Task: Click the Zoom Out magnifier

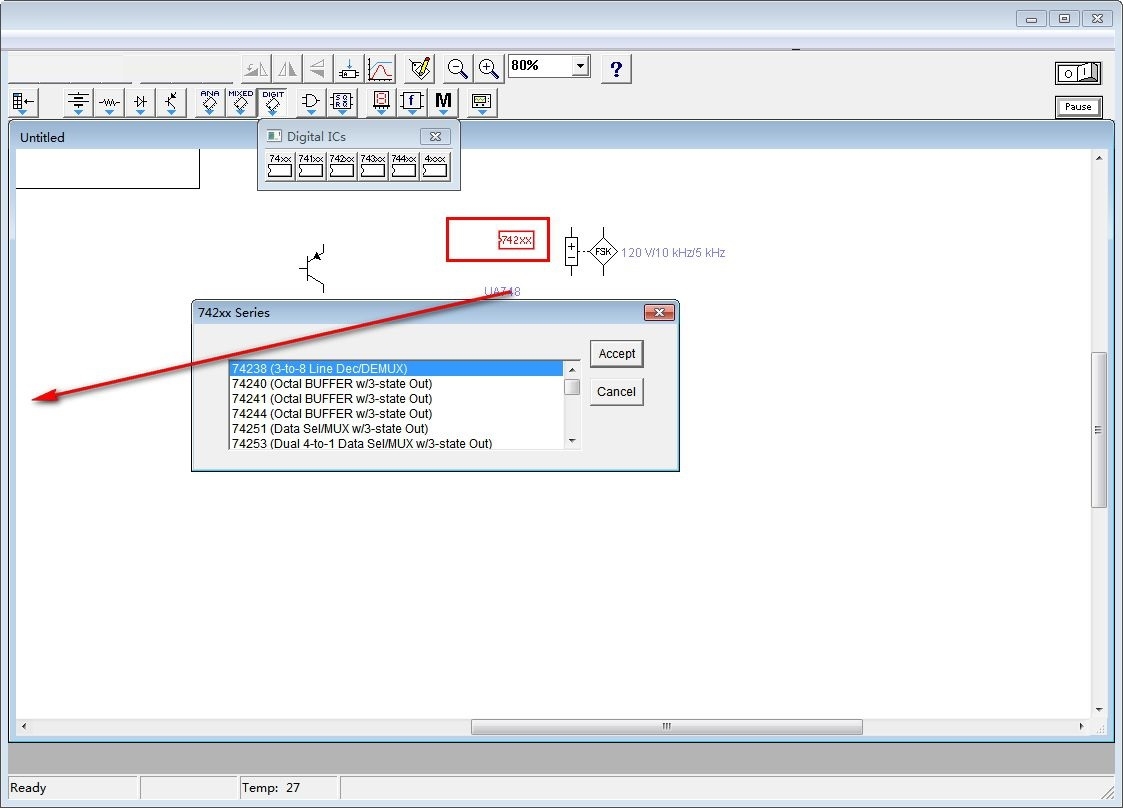Action: click(x=457, y=69)
